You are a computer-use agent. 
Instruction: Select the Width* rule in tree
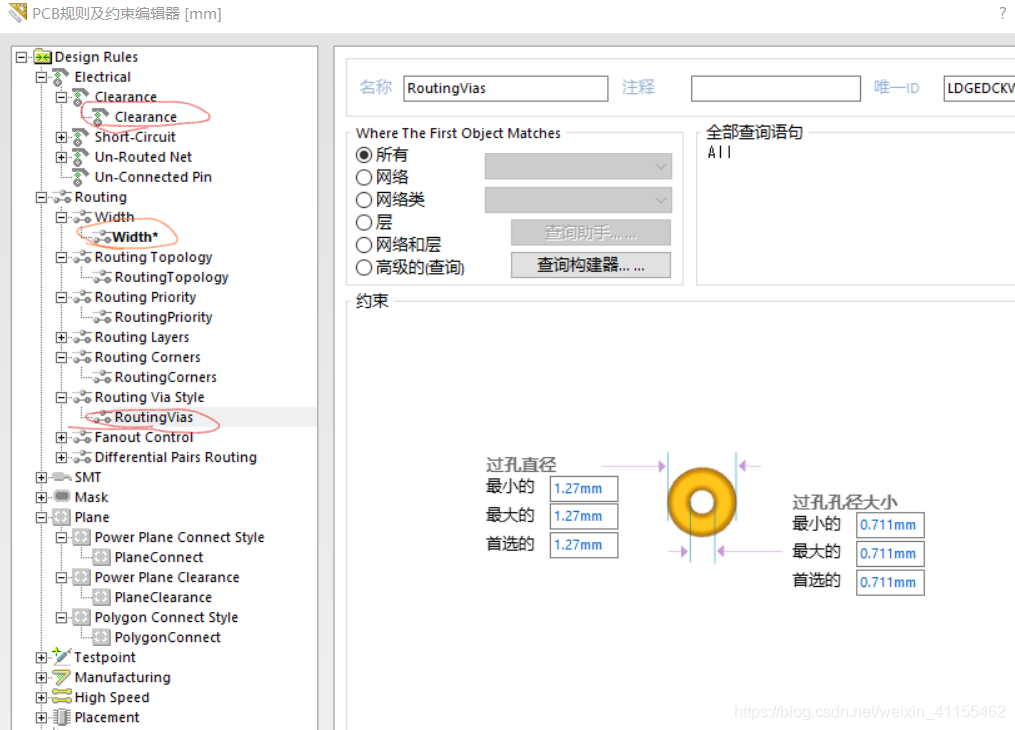point(135,237)
